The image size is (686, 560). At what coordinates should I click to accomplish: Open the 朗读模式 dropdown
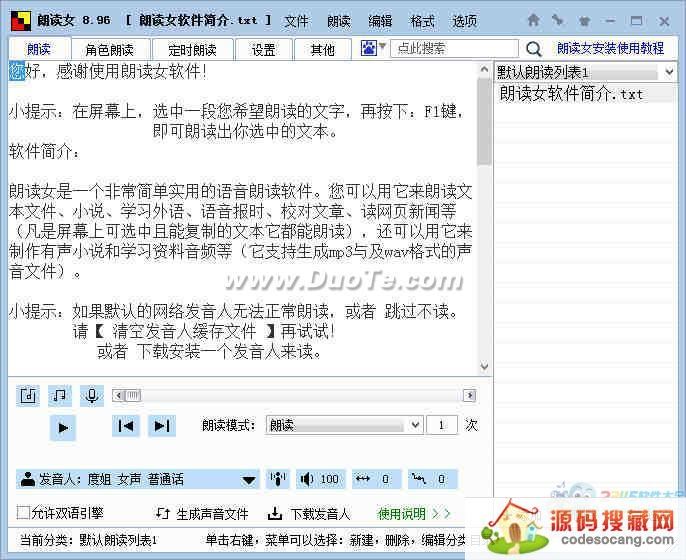(x=344, y=425)
